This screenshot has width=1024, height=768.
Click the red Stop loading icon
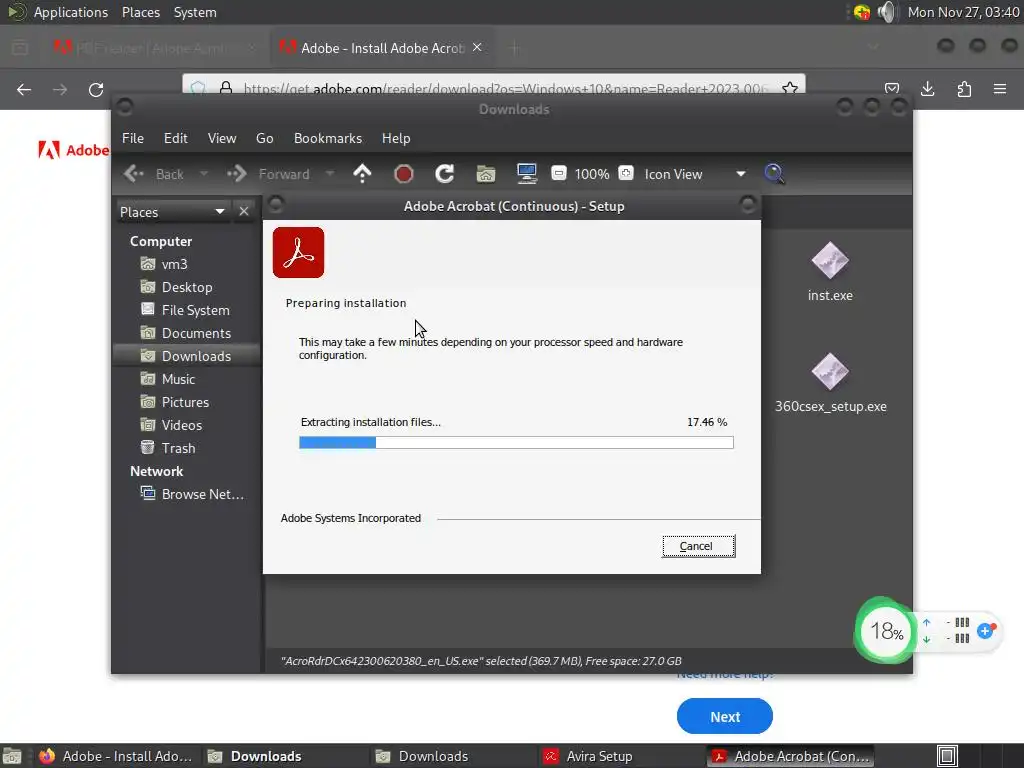pyautogui.click(x=404, y=174)
